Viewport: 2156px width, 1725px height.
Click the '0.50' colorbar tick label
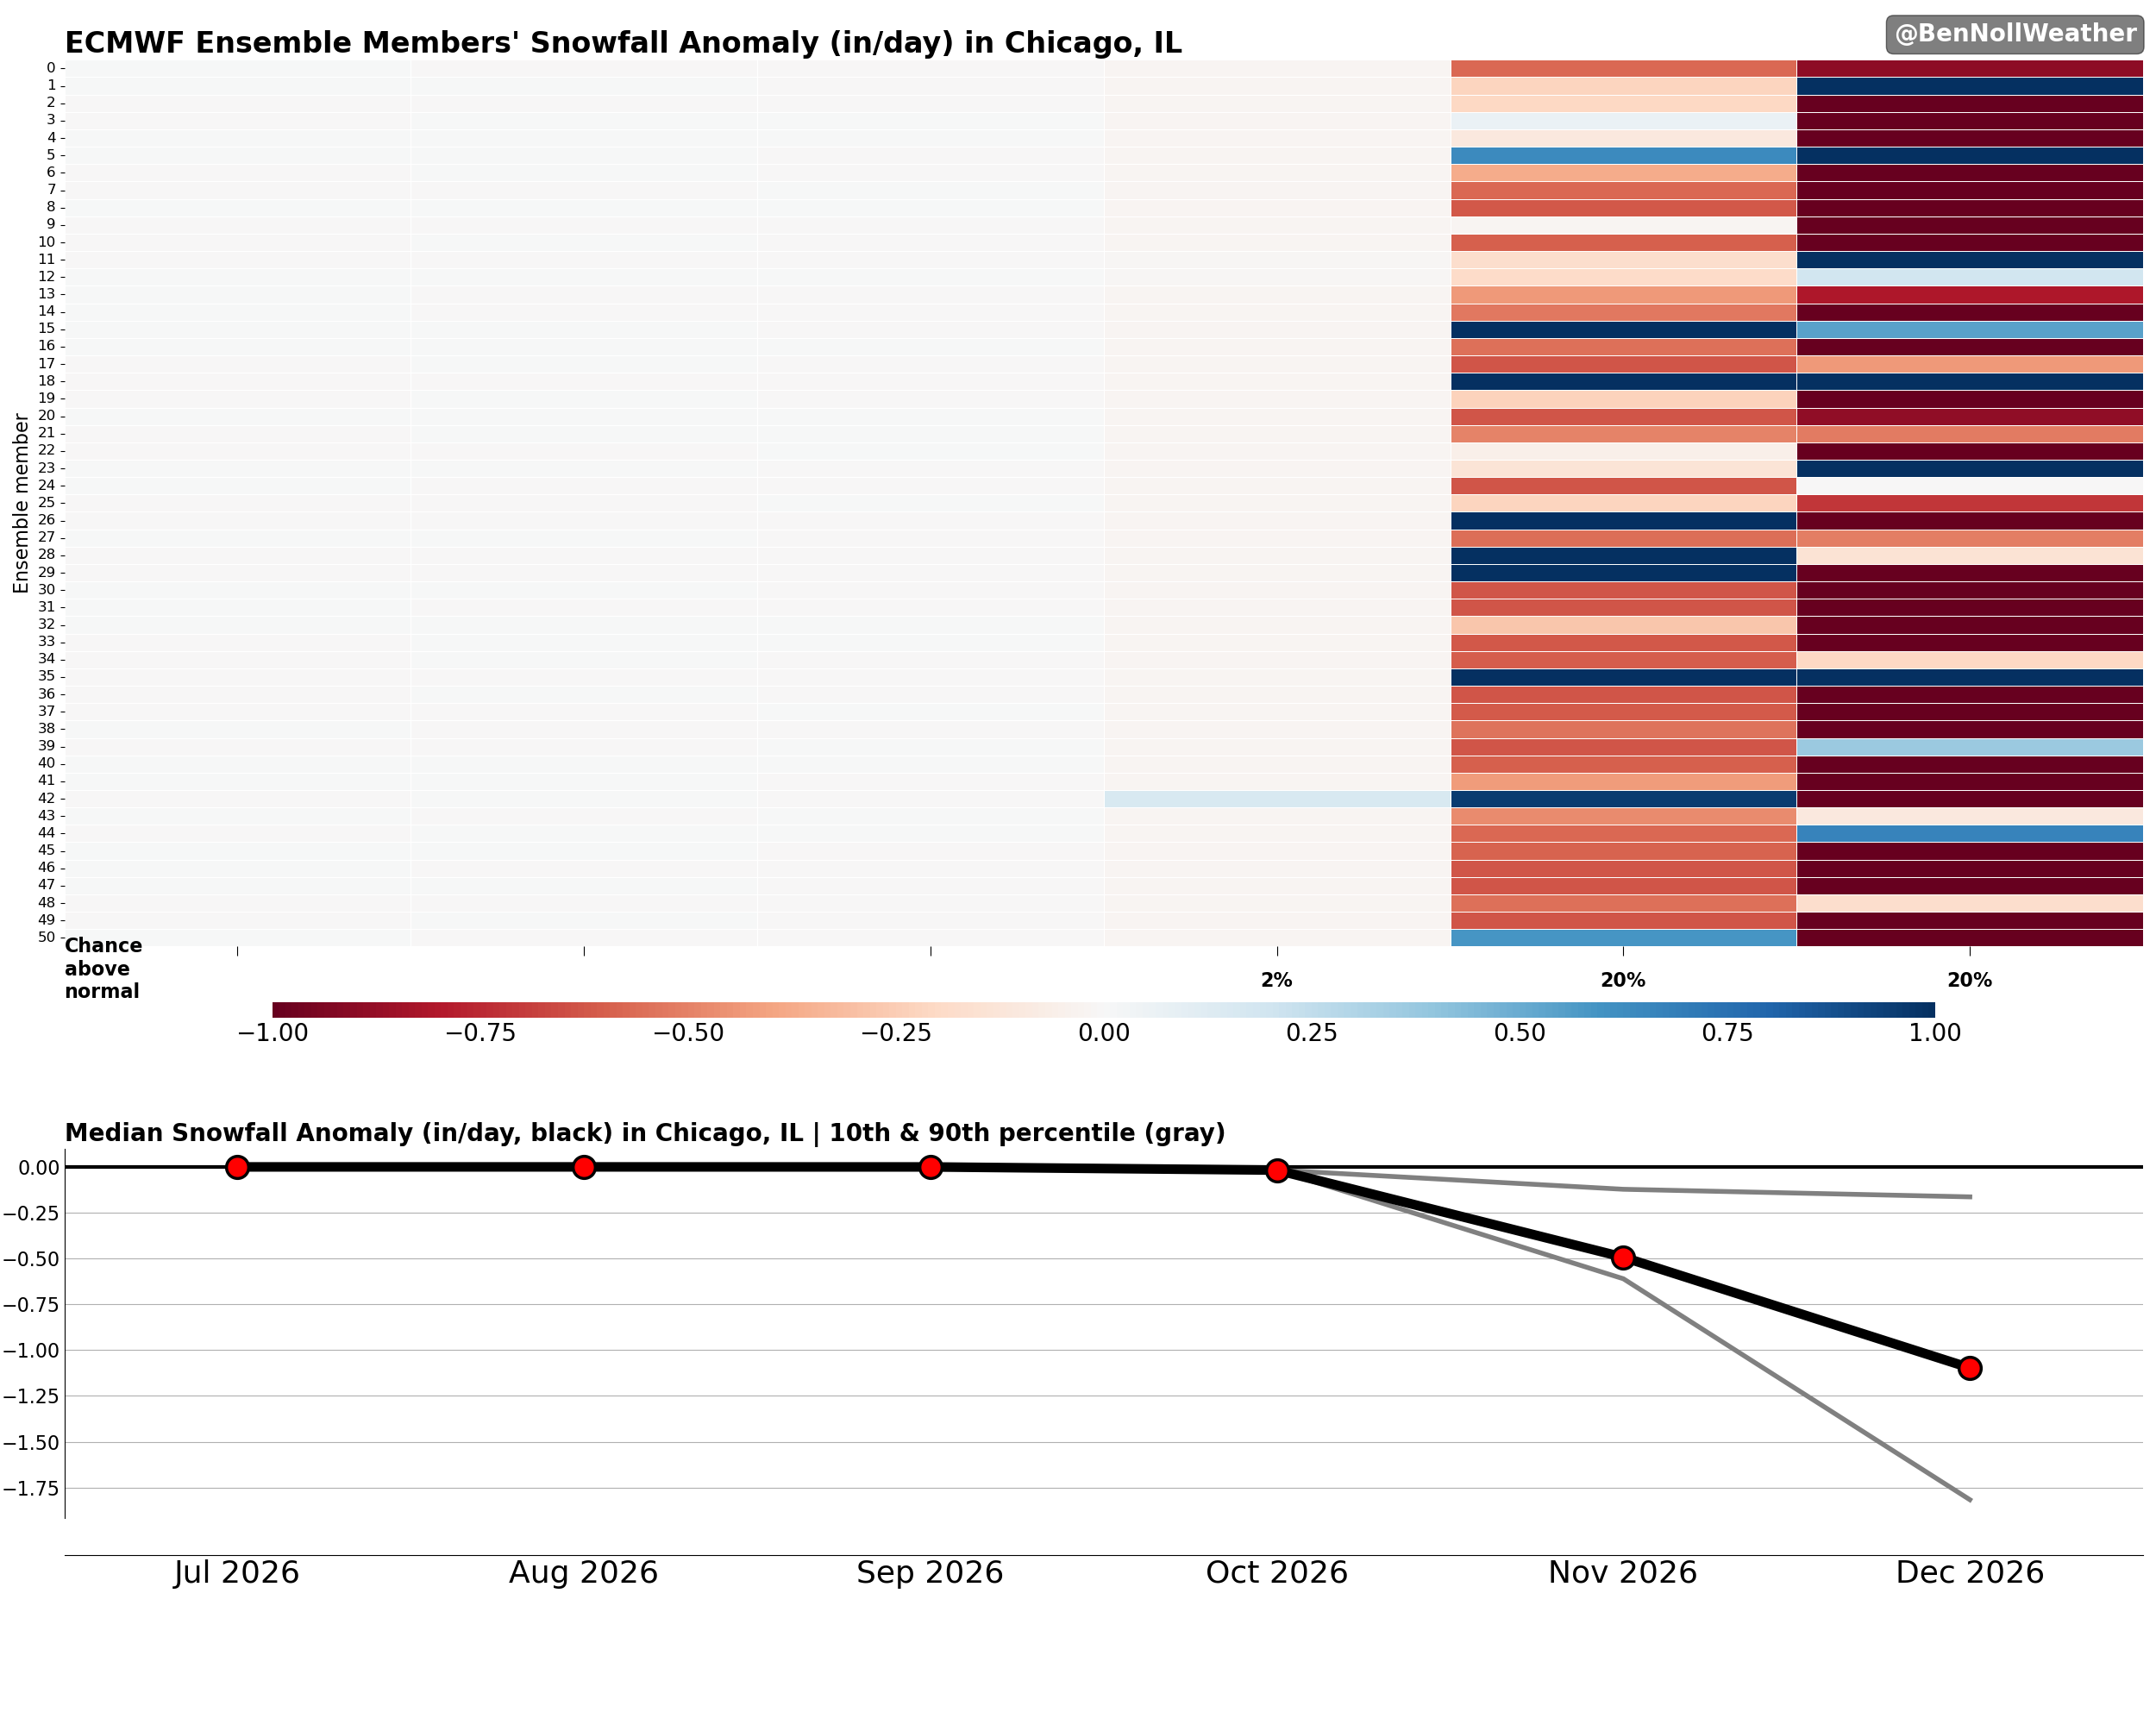1520,1033
